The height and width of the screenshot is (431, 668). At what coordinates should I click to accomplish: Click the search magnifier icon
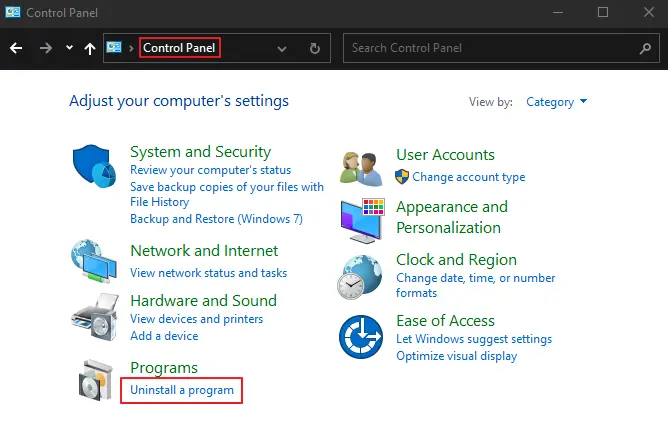point(645,49)
